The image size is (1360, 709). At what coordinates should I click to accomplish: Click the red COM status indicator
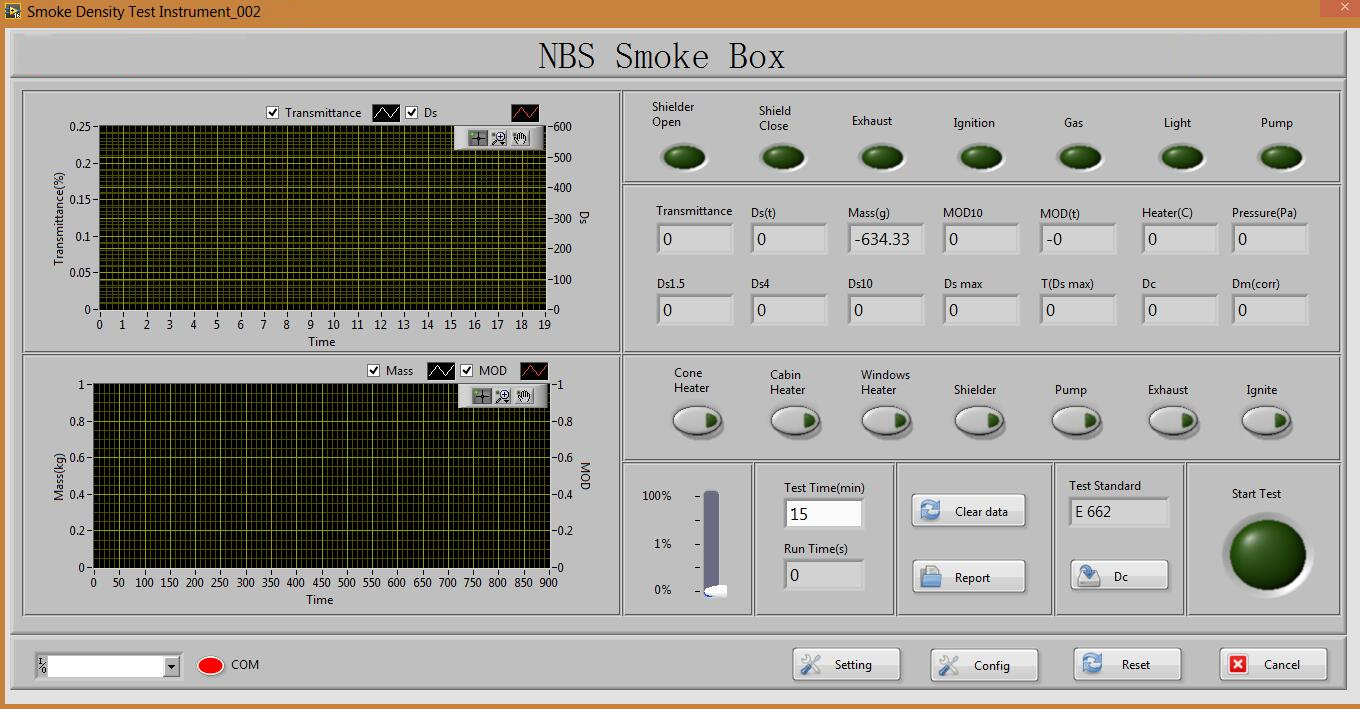click(211, 665)
